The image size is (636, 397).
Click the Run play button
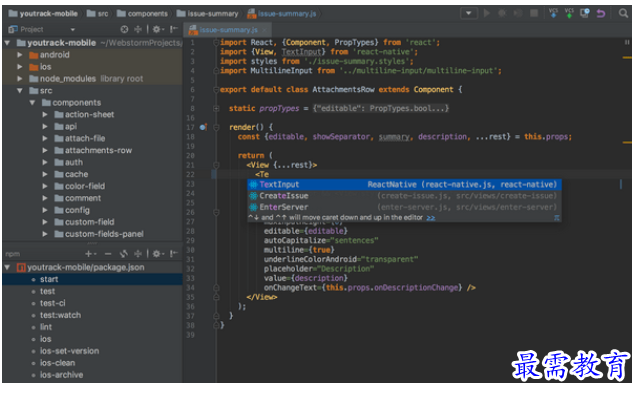(487, 13)
